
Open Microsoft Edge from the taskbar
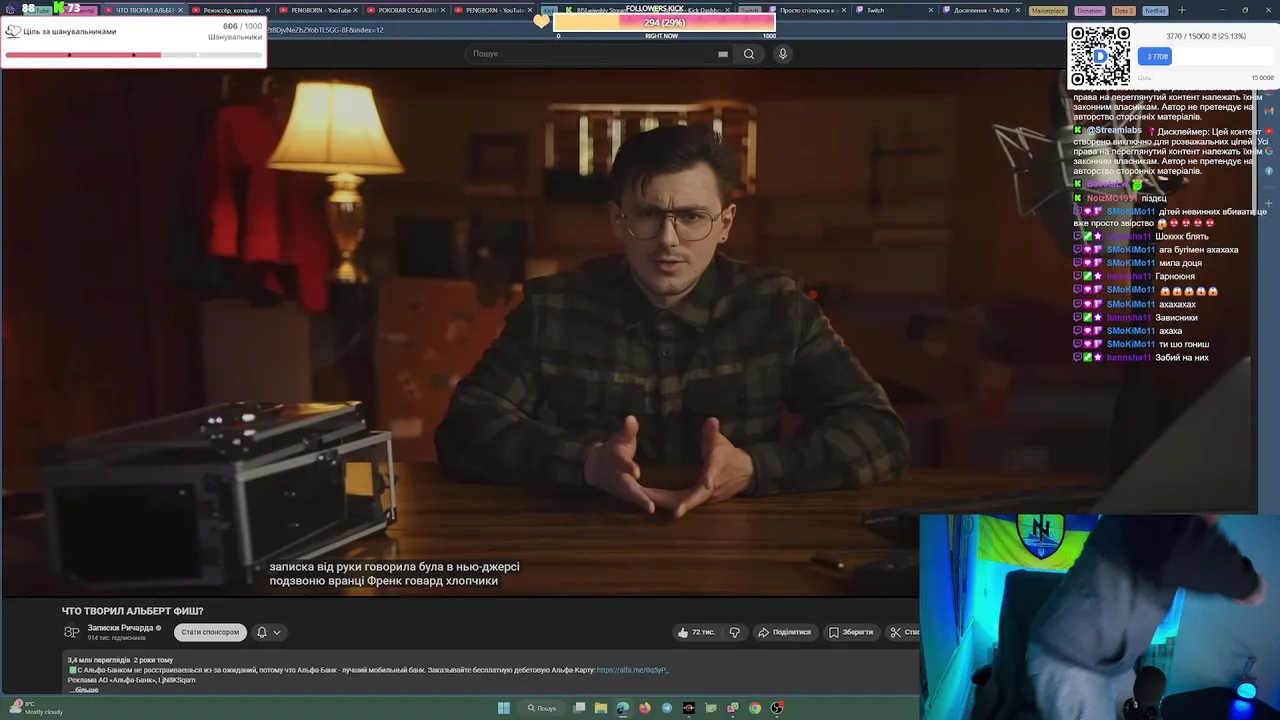(x=623, y=708)
